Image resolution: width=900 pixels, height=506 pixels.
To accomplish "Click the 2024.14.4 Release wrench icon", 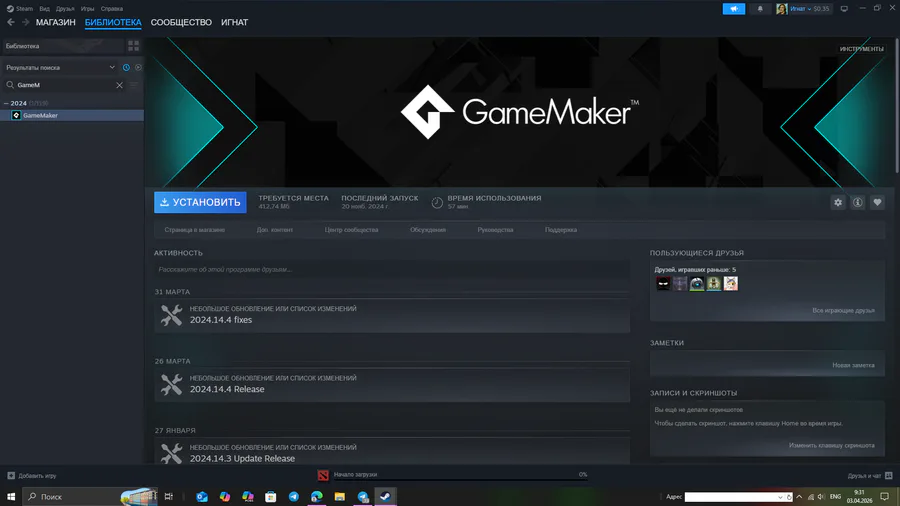I will coord(171,384).
